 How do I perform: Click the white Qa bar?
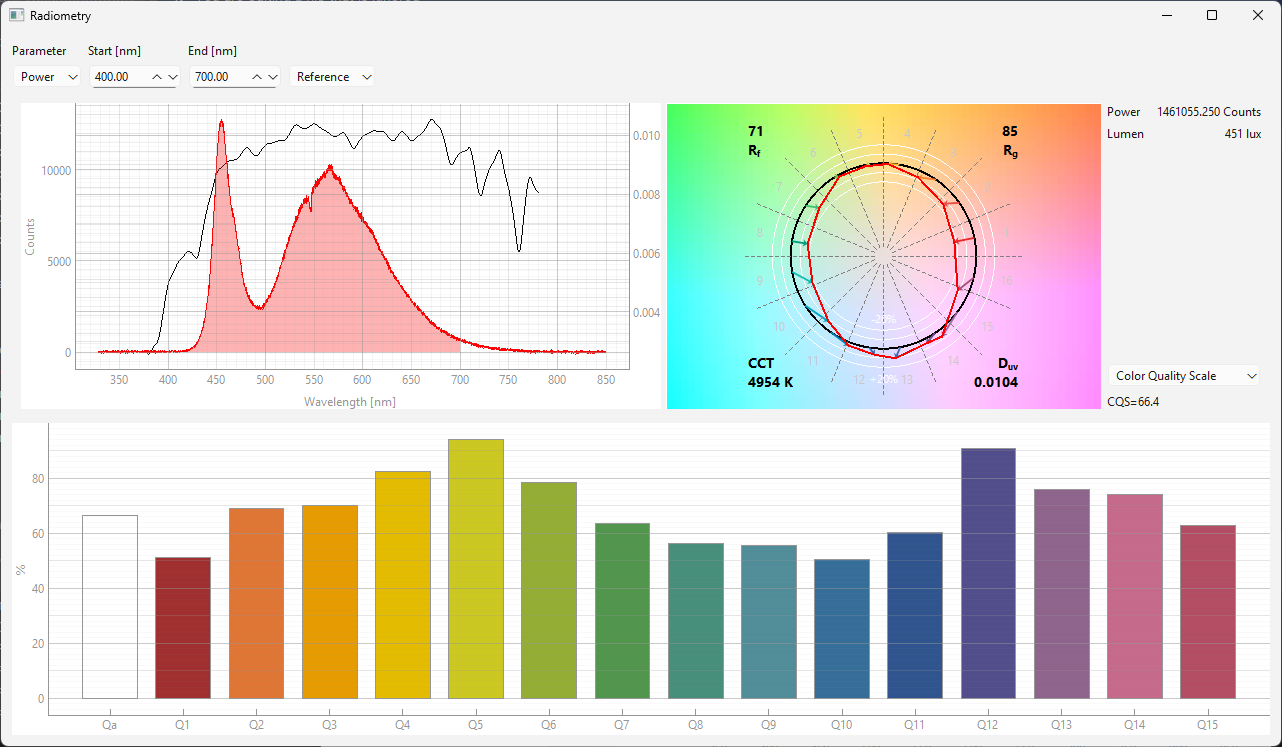[x=110, y=607]
